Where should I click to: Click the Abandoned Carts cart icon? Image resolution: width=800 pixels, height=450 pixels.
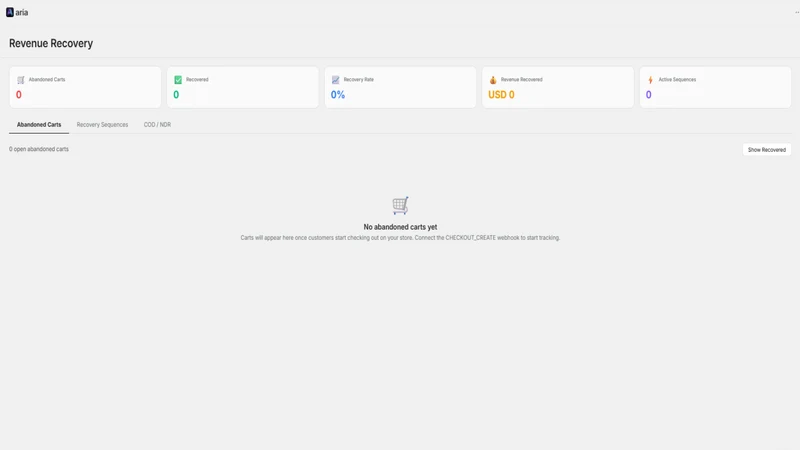(x=21, y=80)
